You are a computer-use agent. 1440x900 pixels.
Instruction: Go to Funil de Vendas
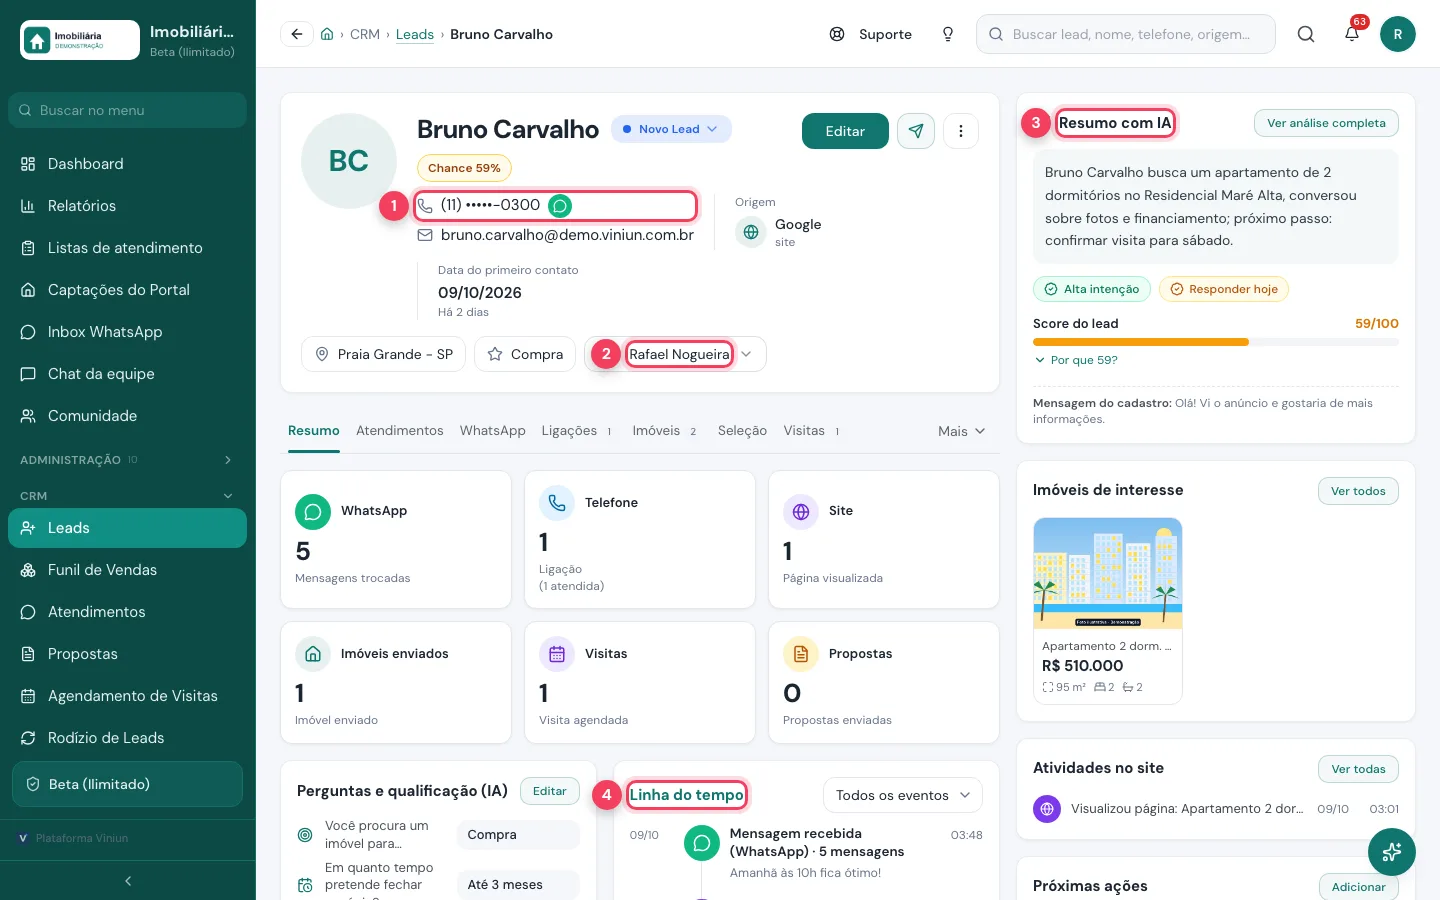coord(128,570)
